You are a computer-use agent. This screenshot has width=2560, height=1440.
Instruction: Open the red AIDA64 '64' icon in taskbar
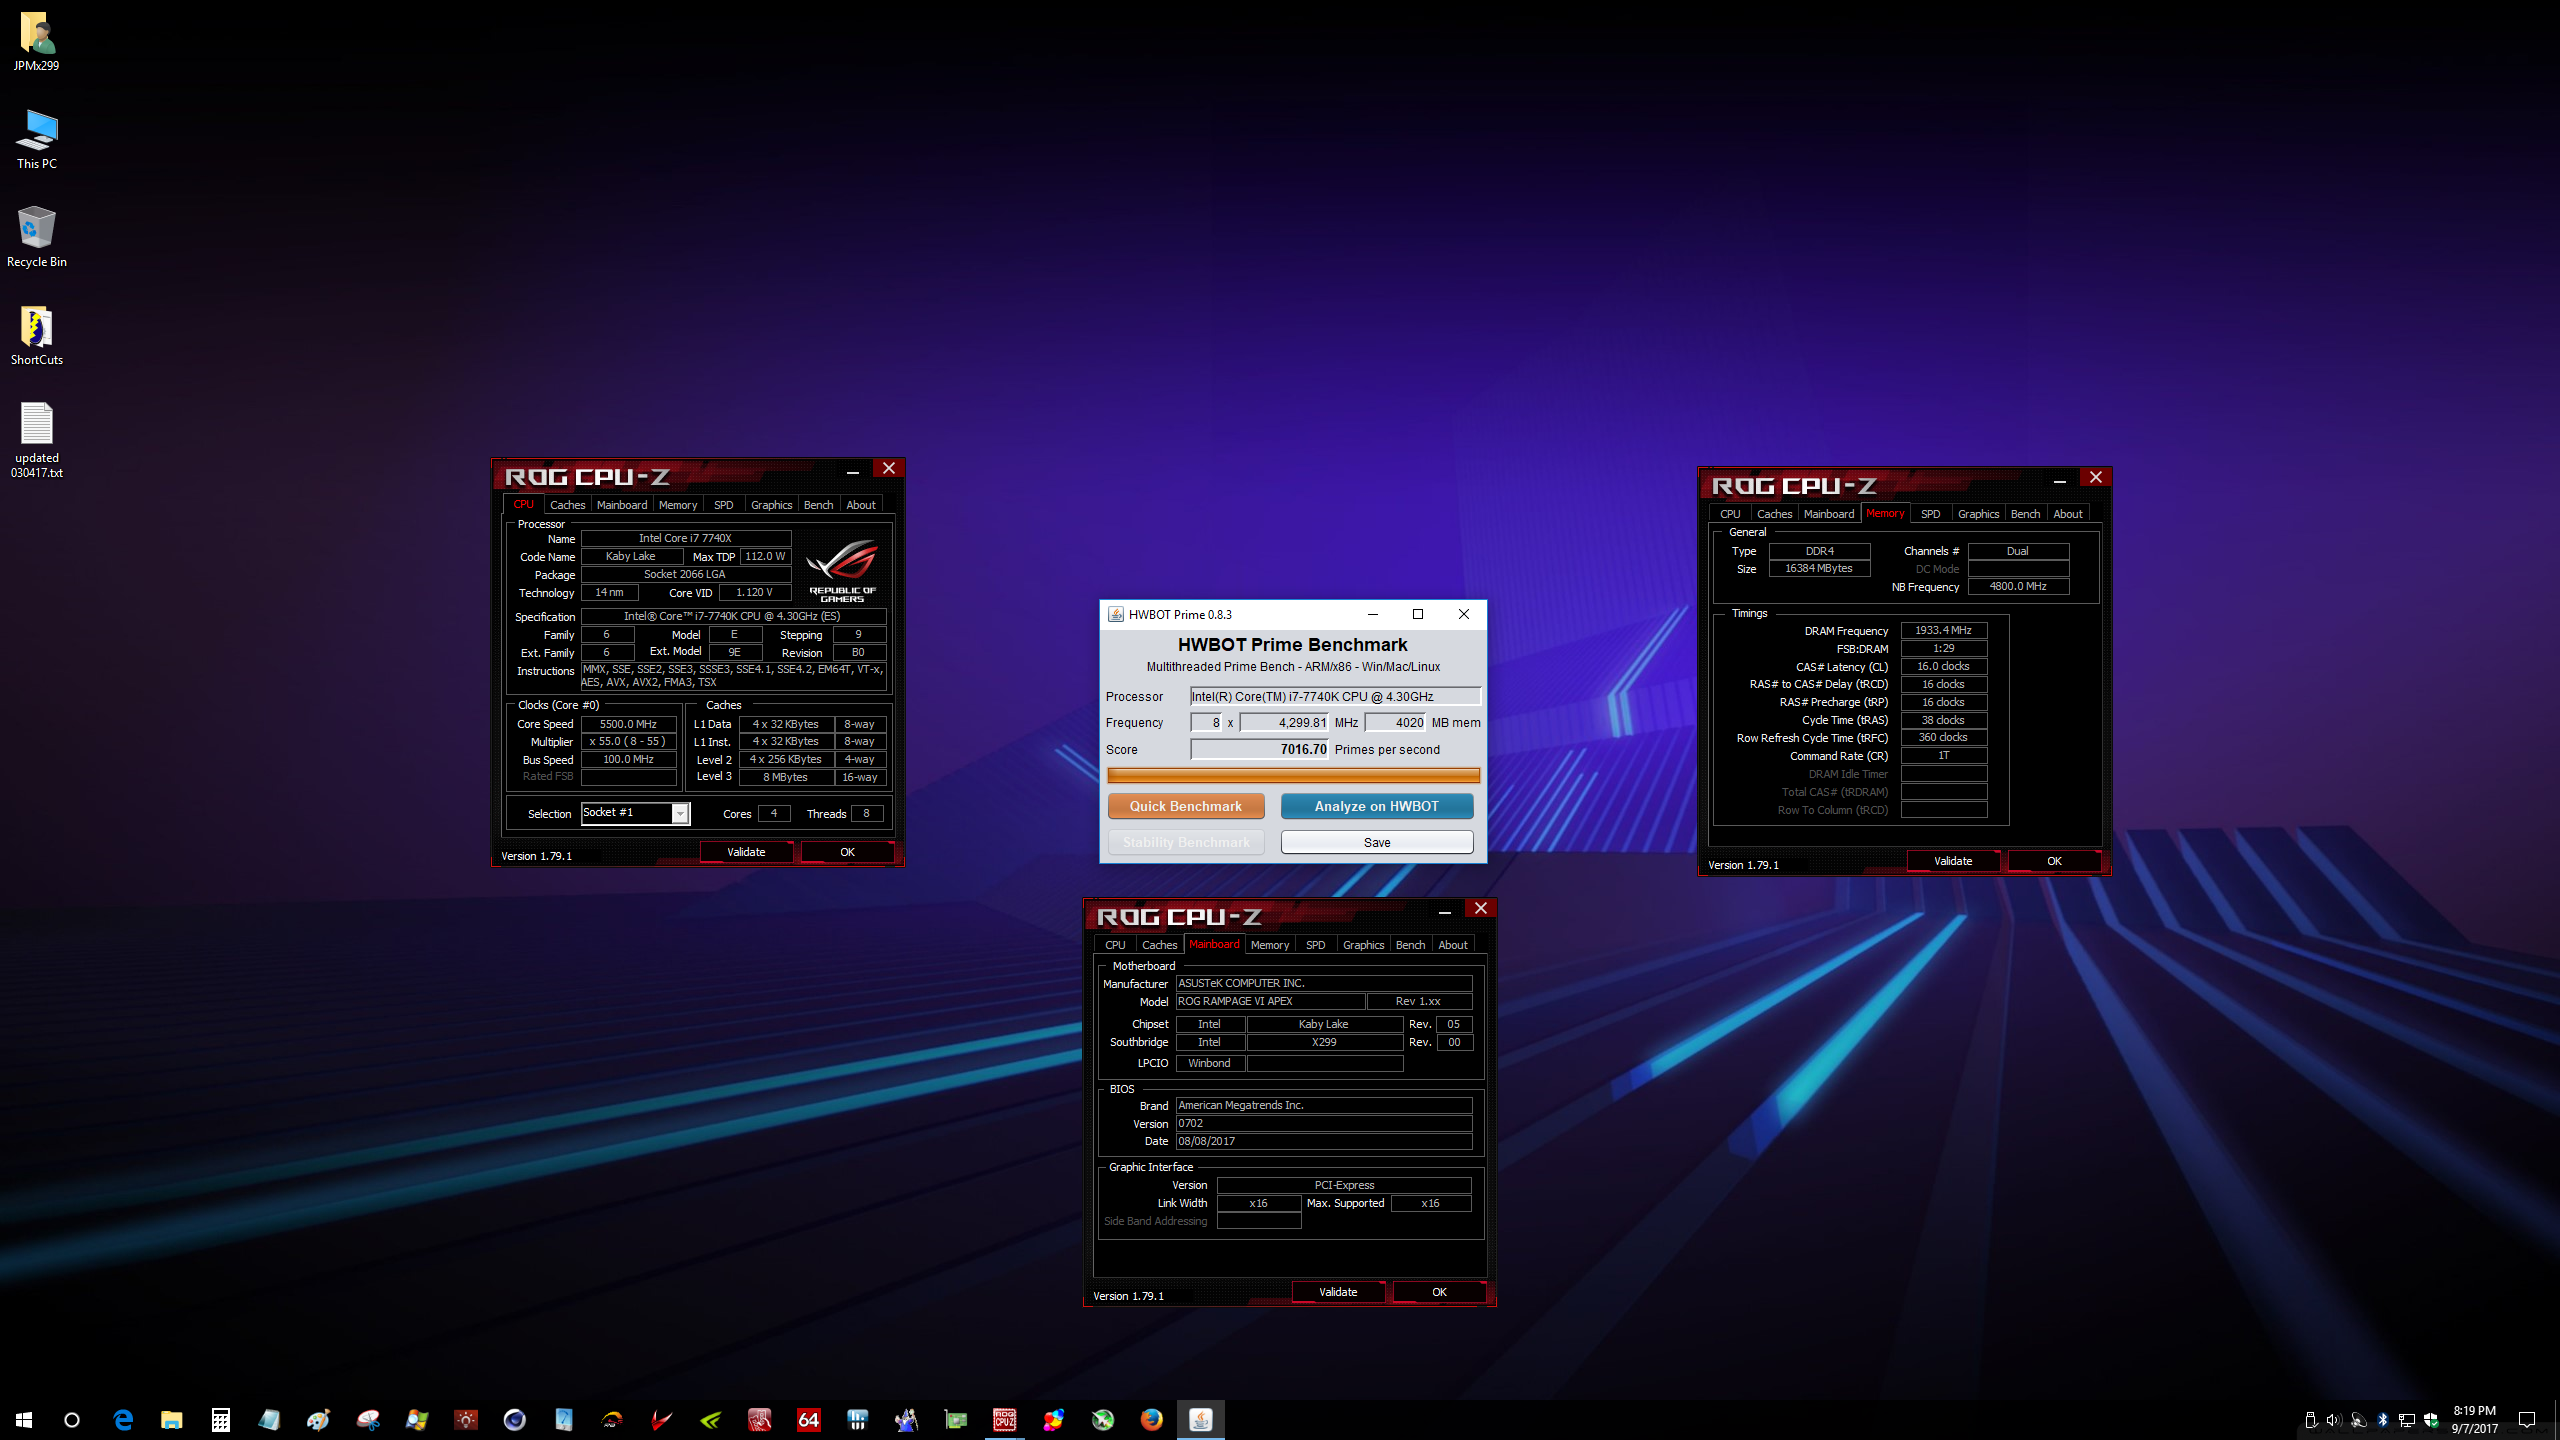[808, 1419]
